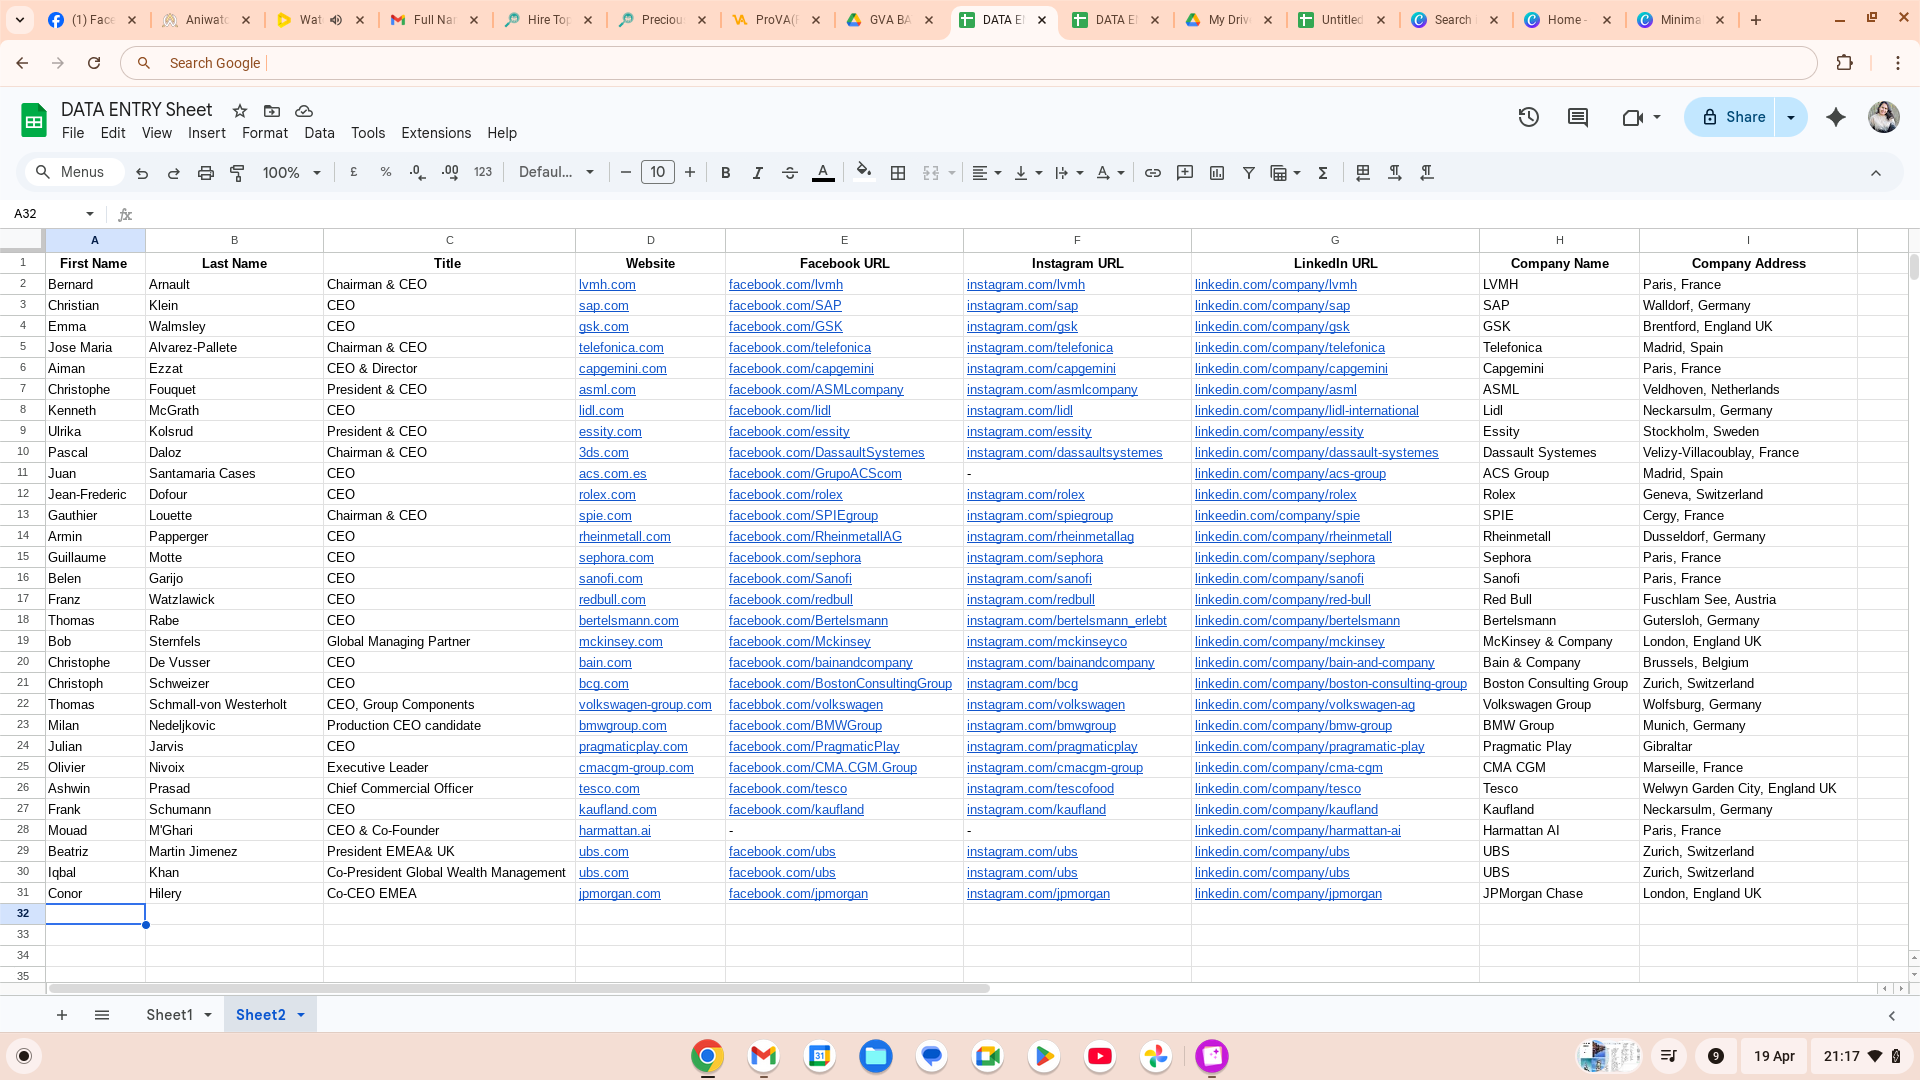Open the Format menu
1920x1080 pixels.
(x=265, y=133)
